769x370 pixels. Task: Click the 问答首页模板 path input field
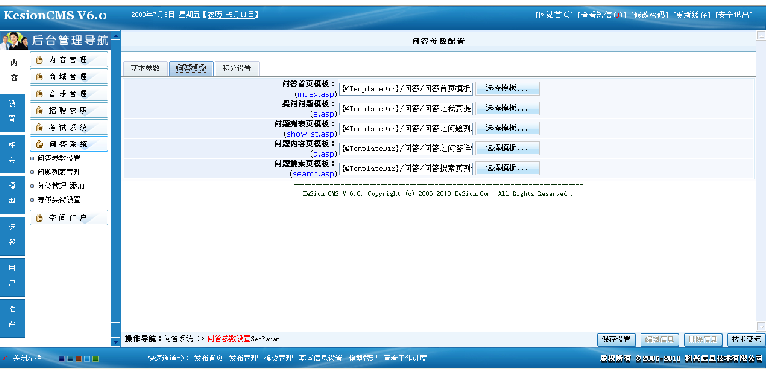tap(406, 88)
